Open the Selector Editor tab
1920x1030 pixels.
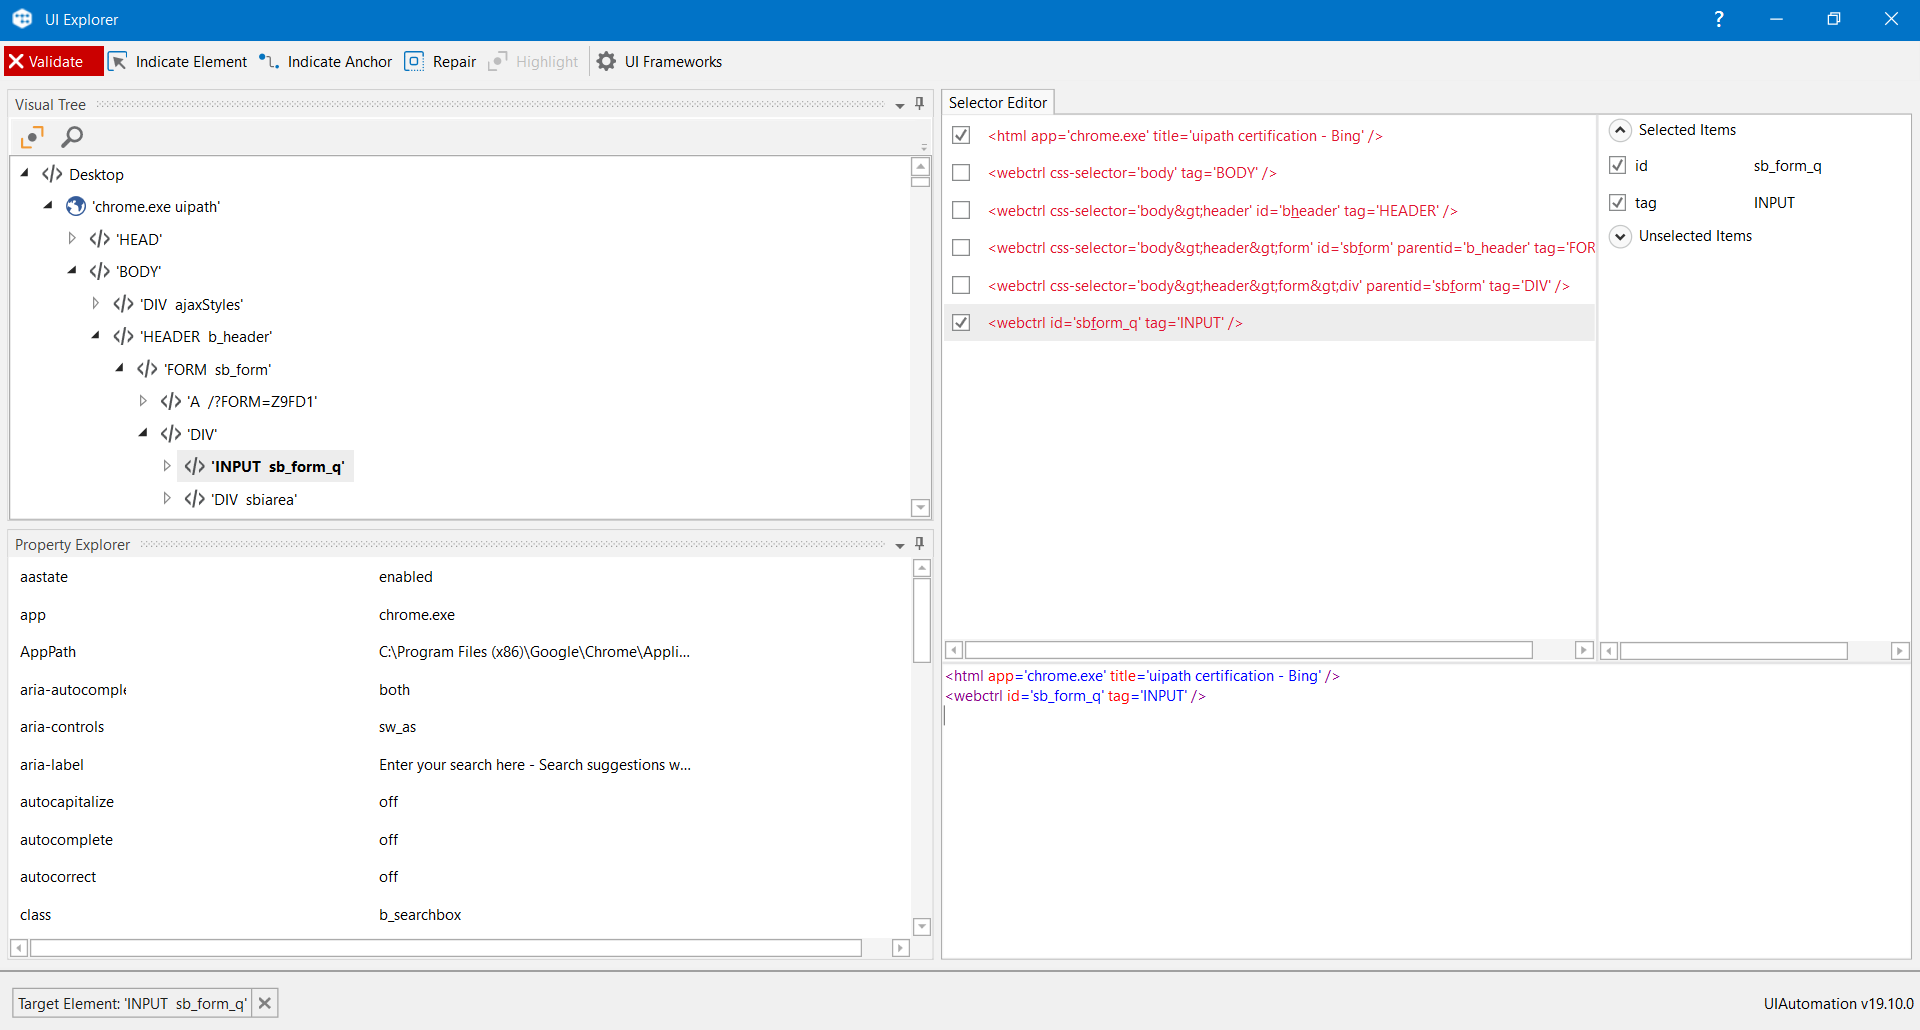(x=997, y=103)
